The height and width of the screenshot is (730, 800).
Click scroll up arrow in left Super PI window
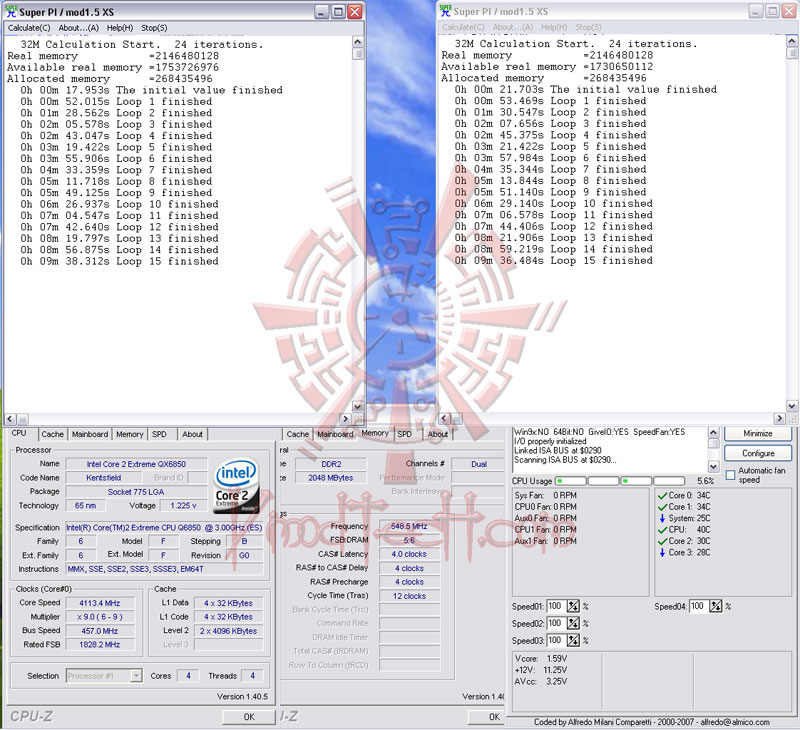[x=358, y=42]
